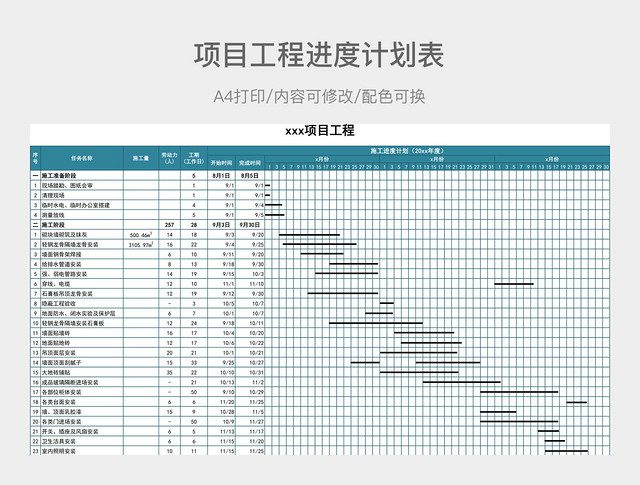The width and height of the screenshot is (640, 485).
Task: Click the Gantt bar for 室内照明安装
Action: point(567,451)
